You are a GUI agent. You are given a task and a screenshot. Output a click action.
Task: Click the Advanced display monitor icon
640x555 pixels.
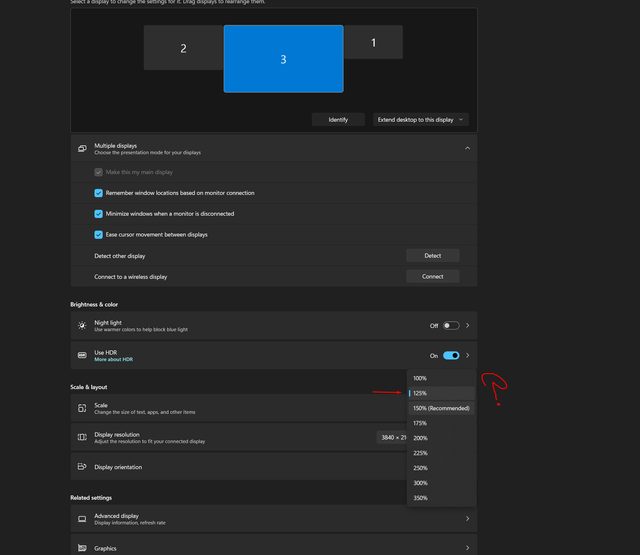tap(82, 518)
